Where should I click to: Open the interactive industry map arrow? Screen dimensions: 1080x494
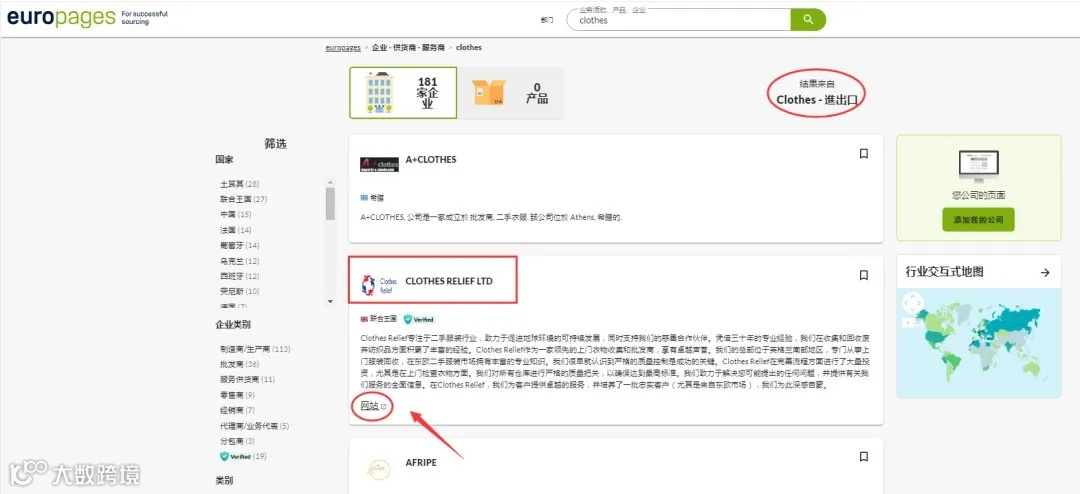(x=1045, y=273)
